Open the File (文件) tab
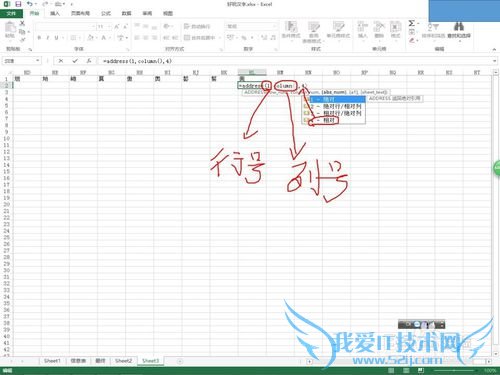500x375 pixels. tap(11, 13)
